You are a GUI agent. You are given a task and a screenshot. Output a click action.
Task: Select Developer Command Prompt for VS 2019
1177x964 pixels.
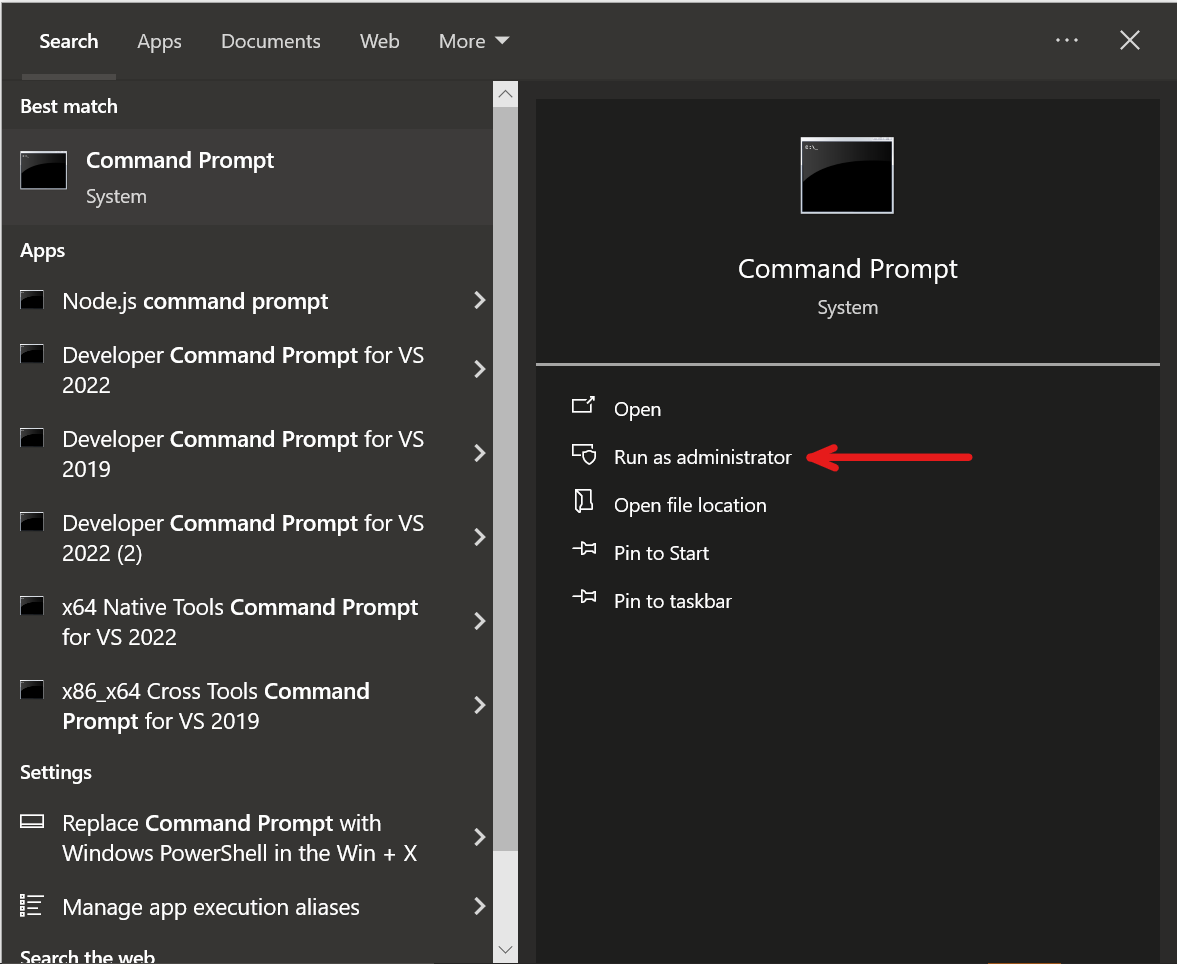(248, 453)
